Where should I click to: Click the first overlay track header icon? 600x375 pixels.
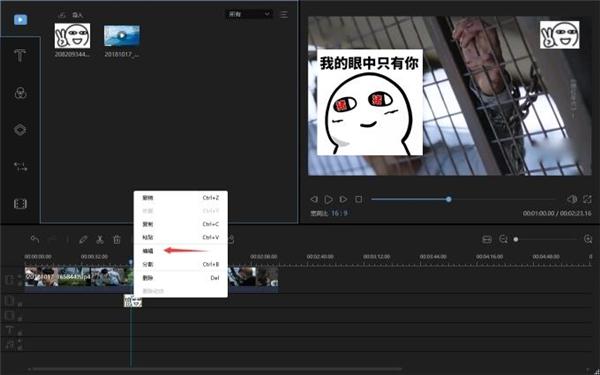pos(10,300)
